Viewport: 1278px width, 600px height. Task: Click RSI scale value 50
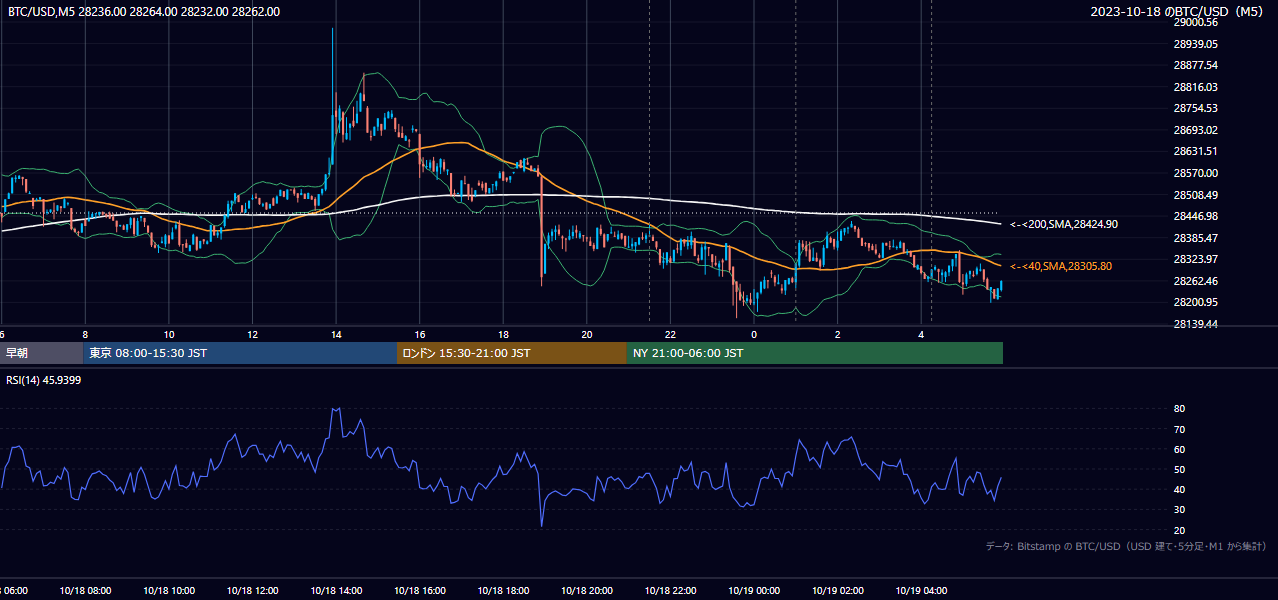[x=1179, y=469]
